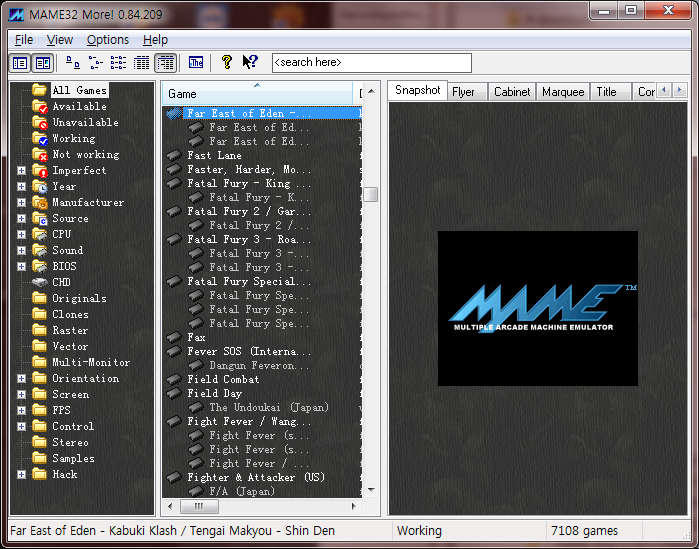Select the BIOS folder icon
The image size is (699, 549).
(40, 266)
